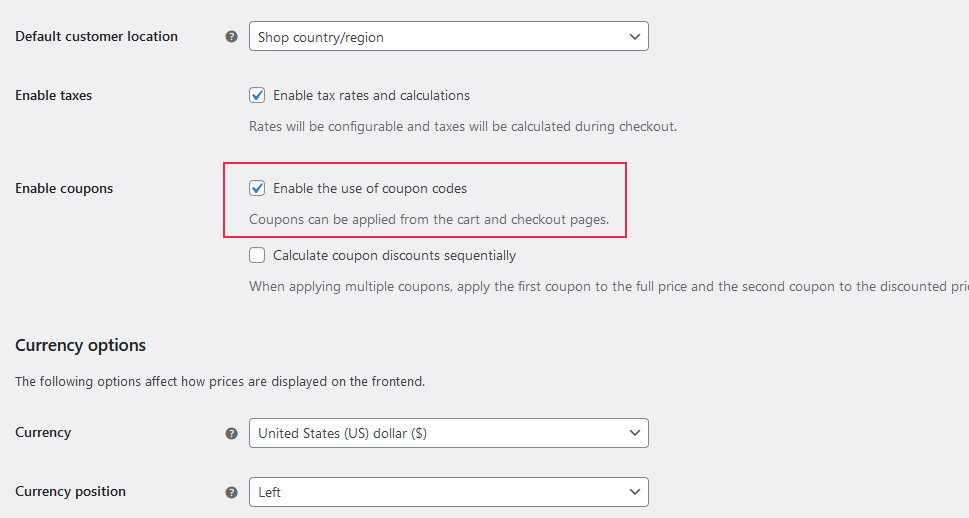Click the 'Currency position' field label
The width and height of the screenshot is (969, 518).
click(70, 492)
